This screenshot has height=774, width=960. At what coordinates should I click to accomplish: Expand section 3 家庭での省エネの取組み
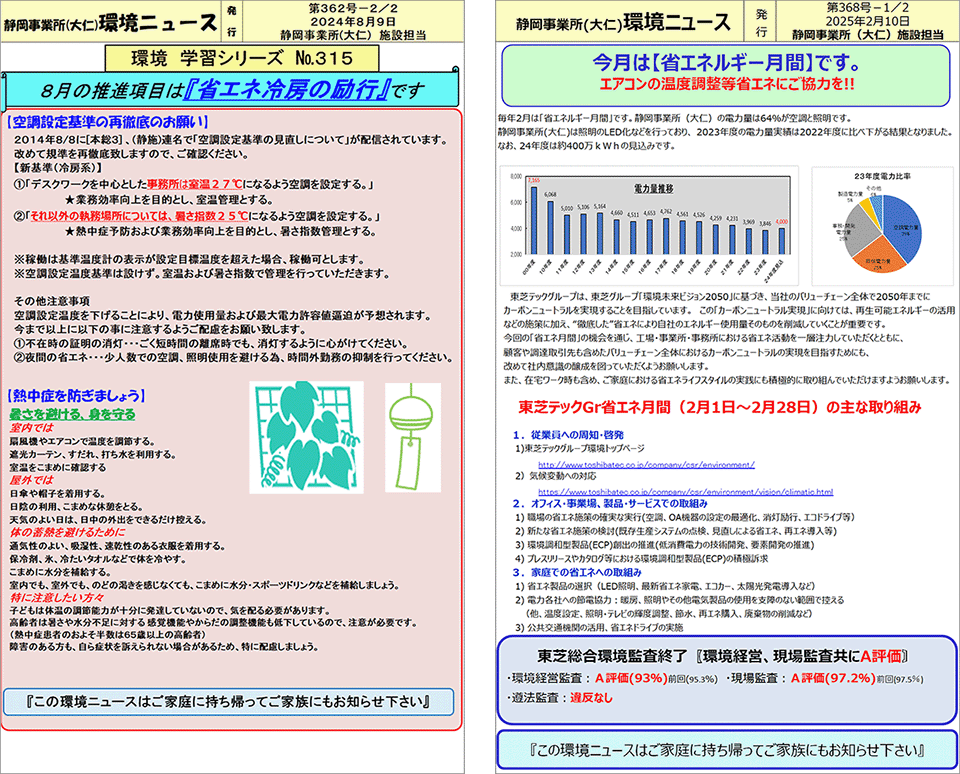pos(577,573)
